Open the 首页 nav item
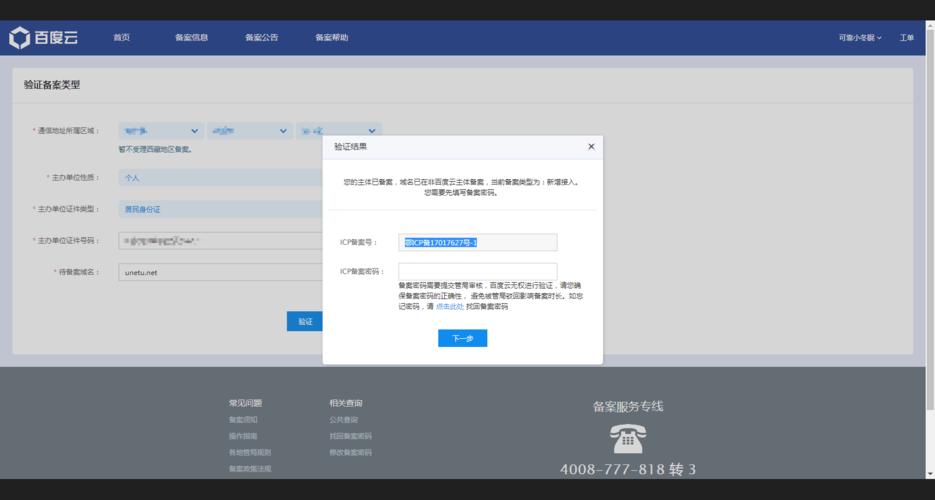The height and width of the screenshot is (500, 935). pos(122,38)
